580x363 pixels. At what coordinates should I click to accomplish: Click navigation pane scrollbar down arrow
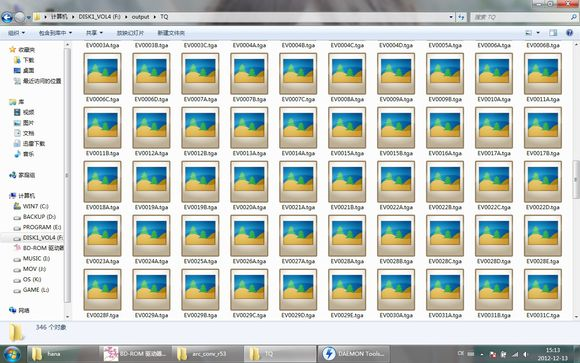[67, 317]
